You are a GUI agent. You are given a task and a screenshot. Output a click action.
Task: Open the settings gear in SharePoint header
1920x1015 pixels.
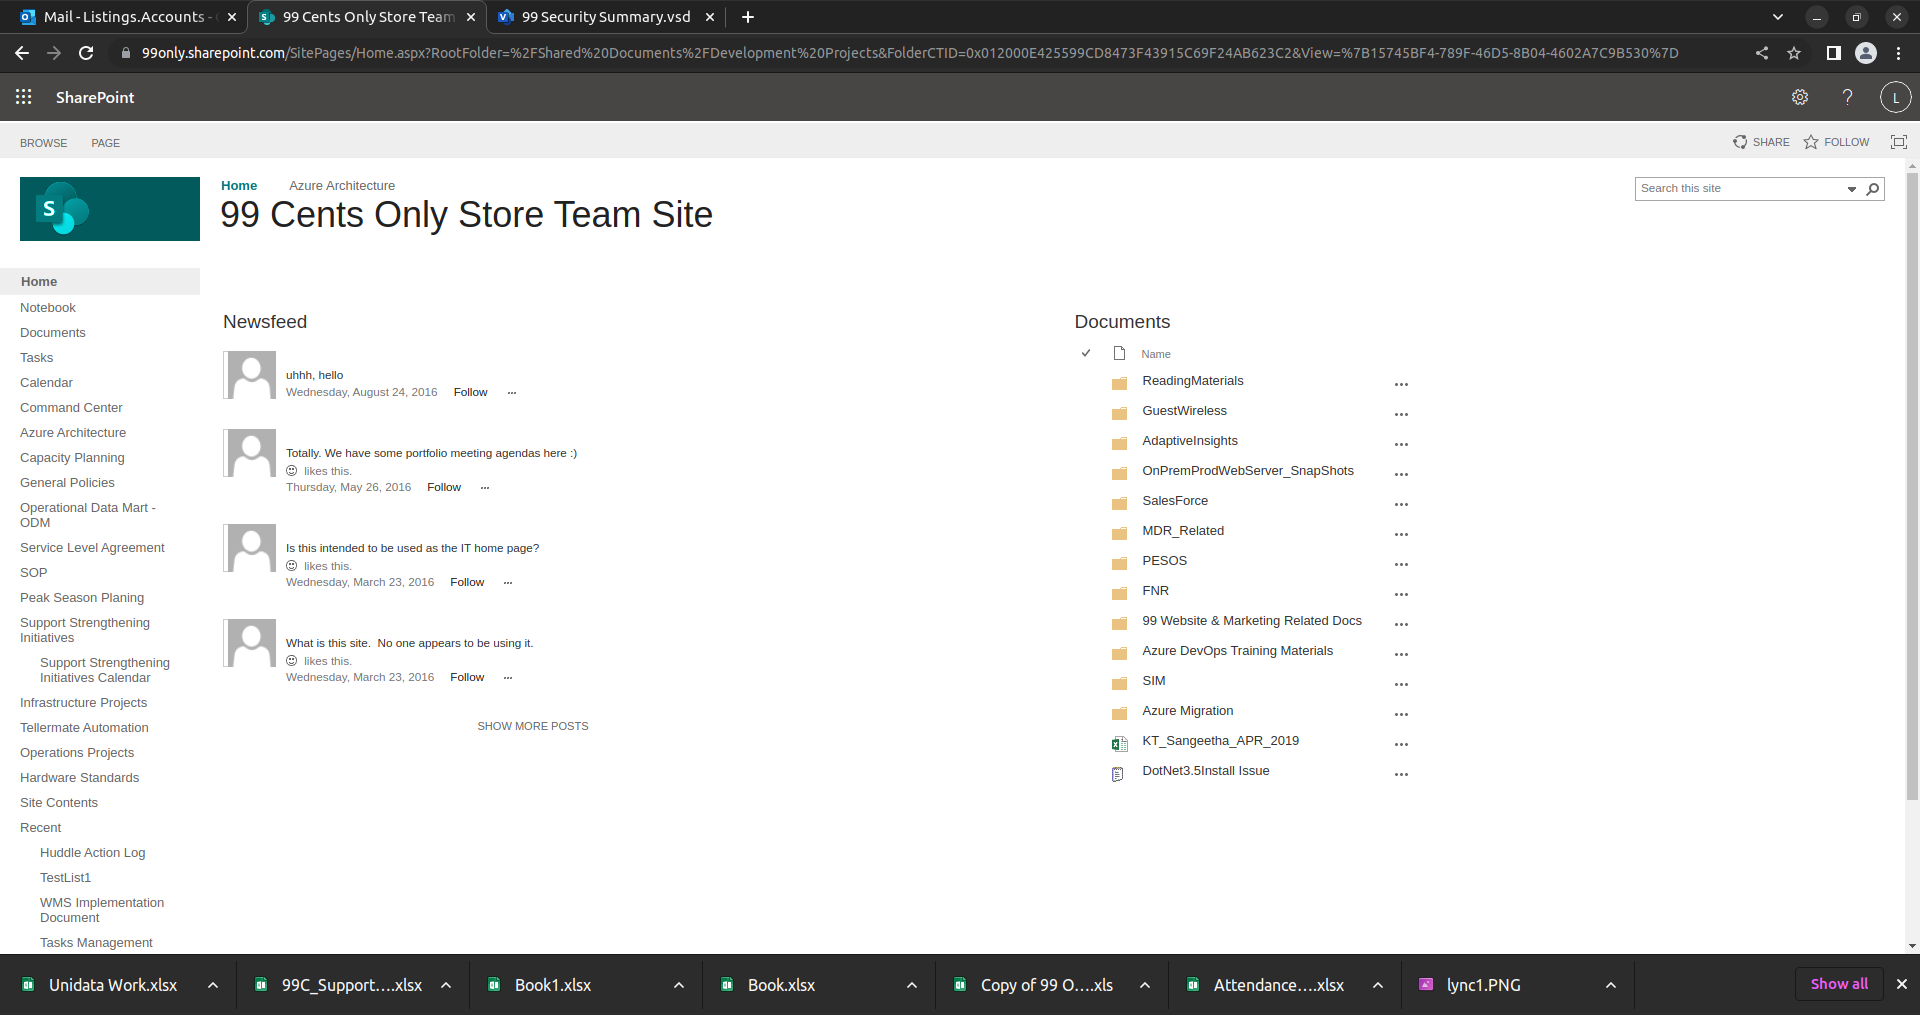coord(1800,97)
